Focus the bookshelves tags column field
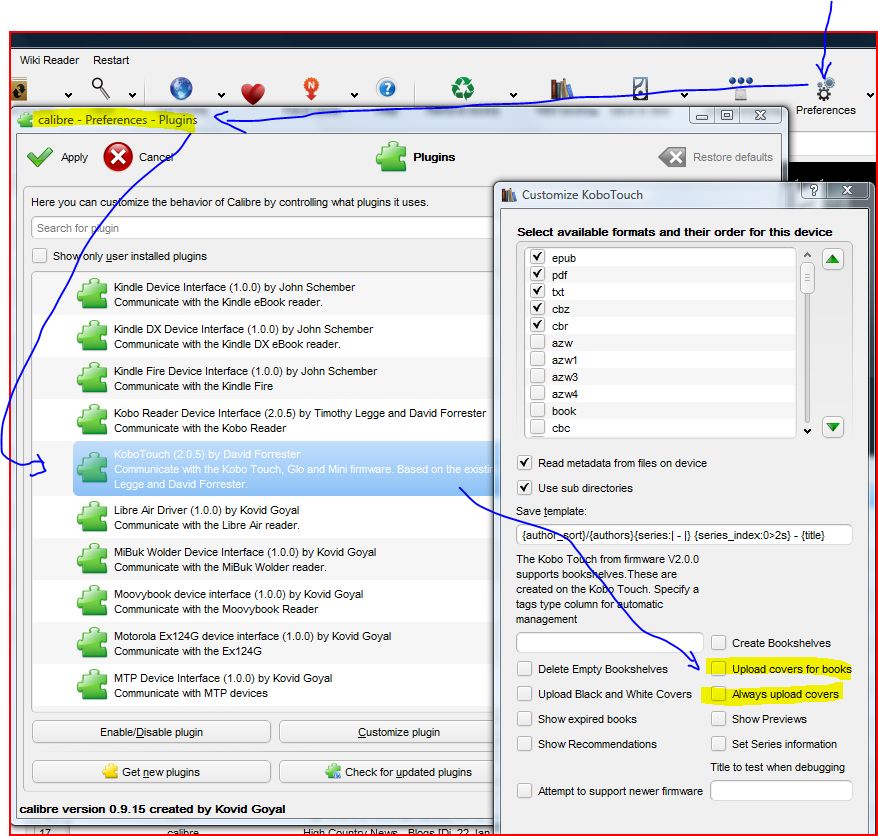This screenshot has height=836, width=878. [x=609, y=642]
